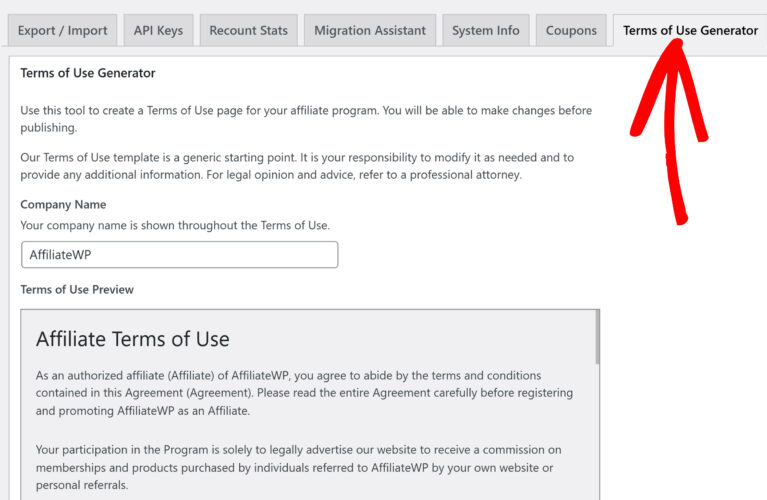Click the 'Your company name is shown throughout' description
The image size is (767, 500).
pos(175,226)
